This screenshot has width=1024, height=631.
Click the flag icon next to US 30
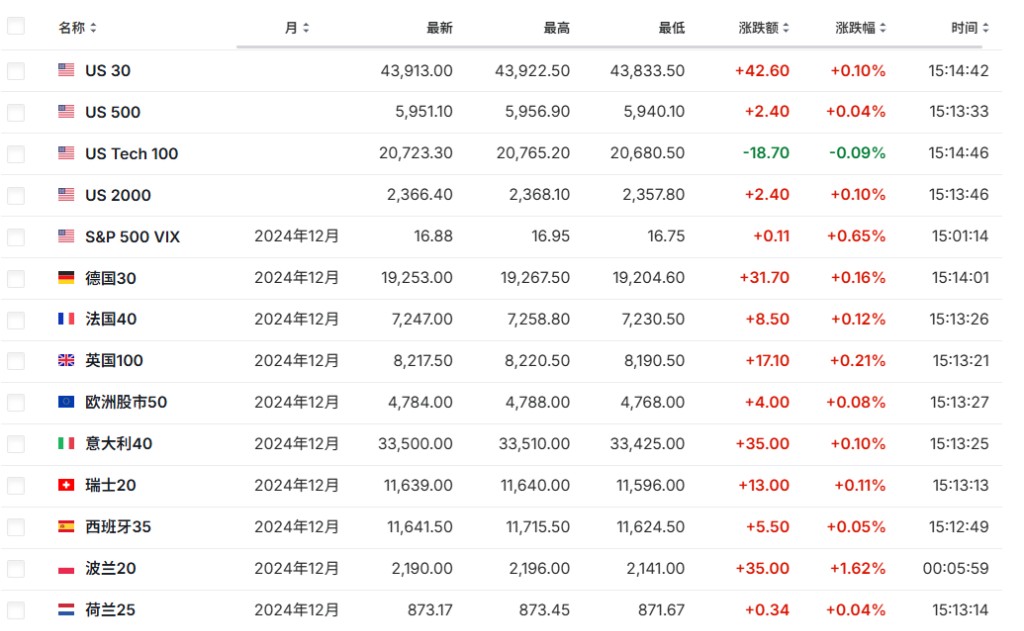point(66,70)
